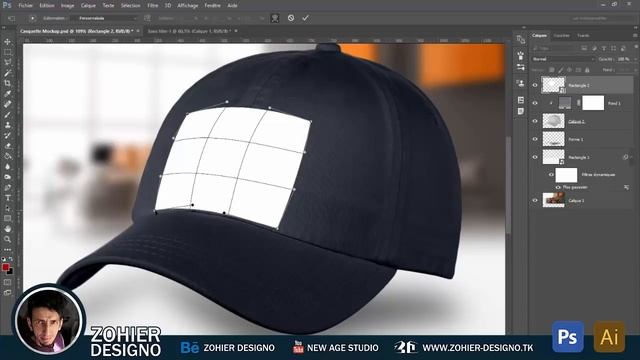This screenshot has width=640, height=360.
Task: Toggle Flou gaussien filter visibility
Action: (558, 187)
